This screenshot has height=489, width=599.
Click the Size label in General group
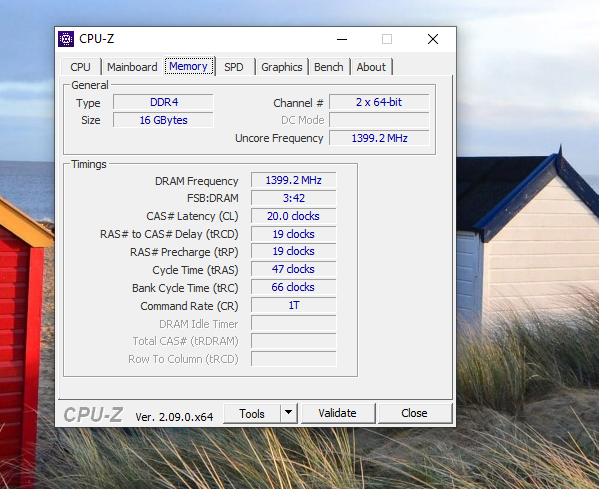click(91, 120)
